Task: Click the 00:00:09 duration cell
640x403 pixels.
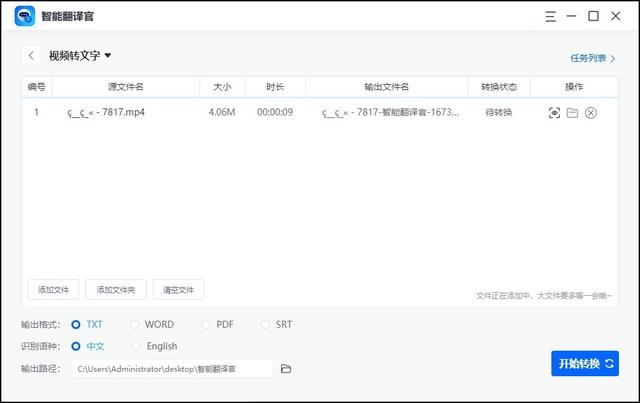Action: (275, 112)
